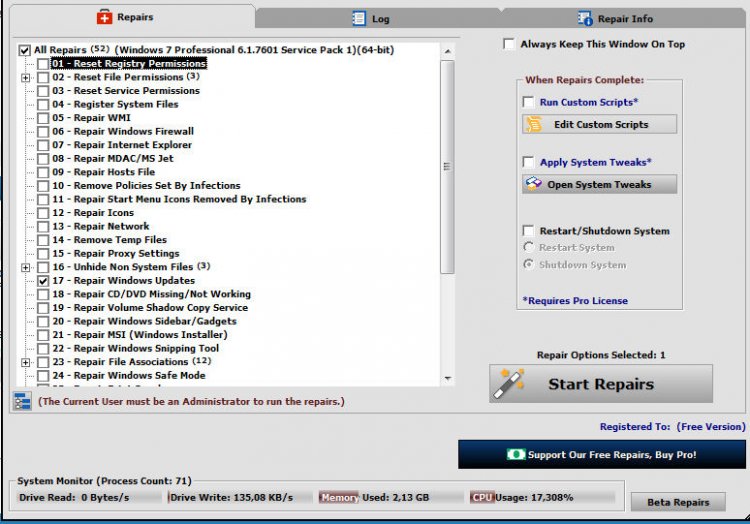This screenshot has width=750, height=524.
Task: Select 07 - Repair Internet Explorer row
Action: [x=122, y=145]
